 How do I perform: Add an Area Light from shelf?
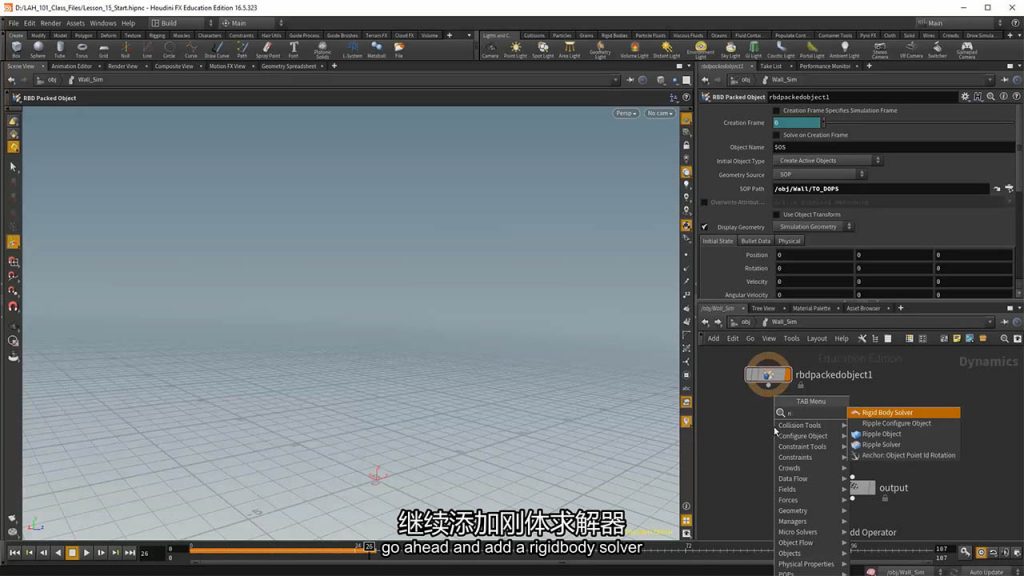pyautogui.click(x=569, y=50)
